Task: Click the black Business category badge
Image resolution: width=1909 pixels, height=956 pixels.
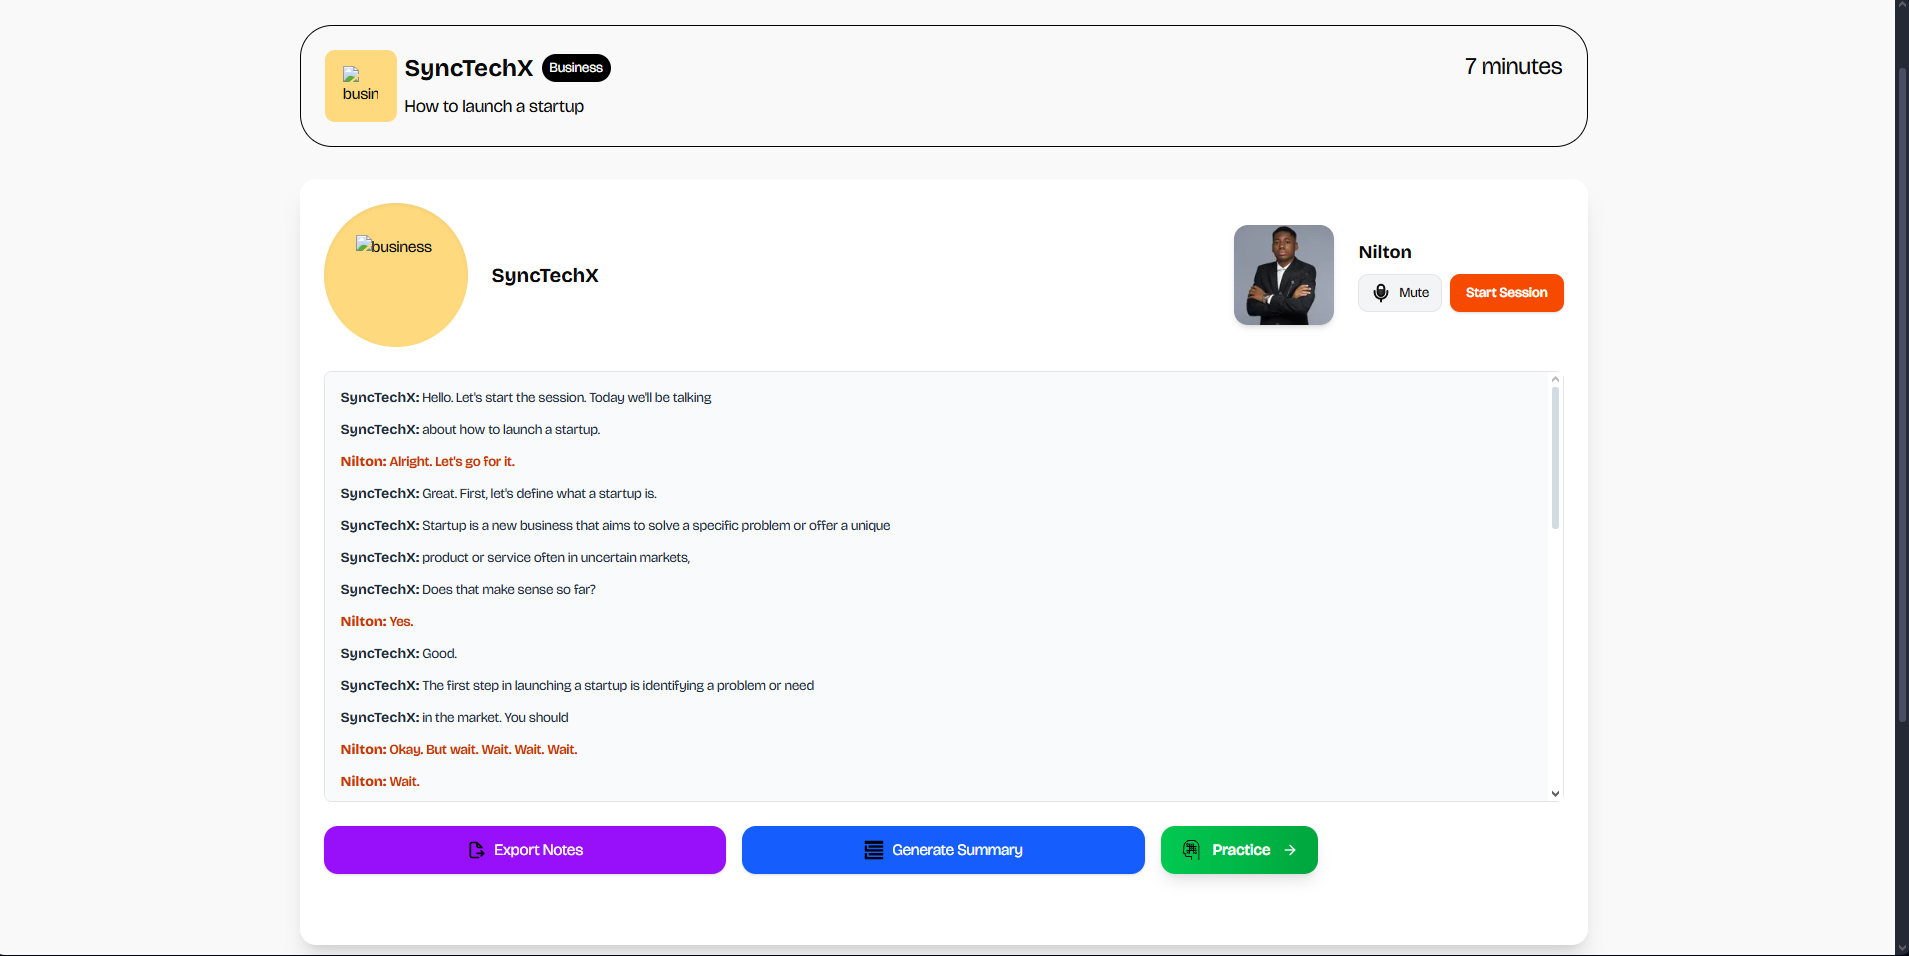Action: [576, 68]
